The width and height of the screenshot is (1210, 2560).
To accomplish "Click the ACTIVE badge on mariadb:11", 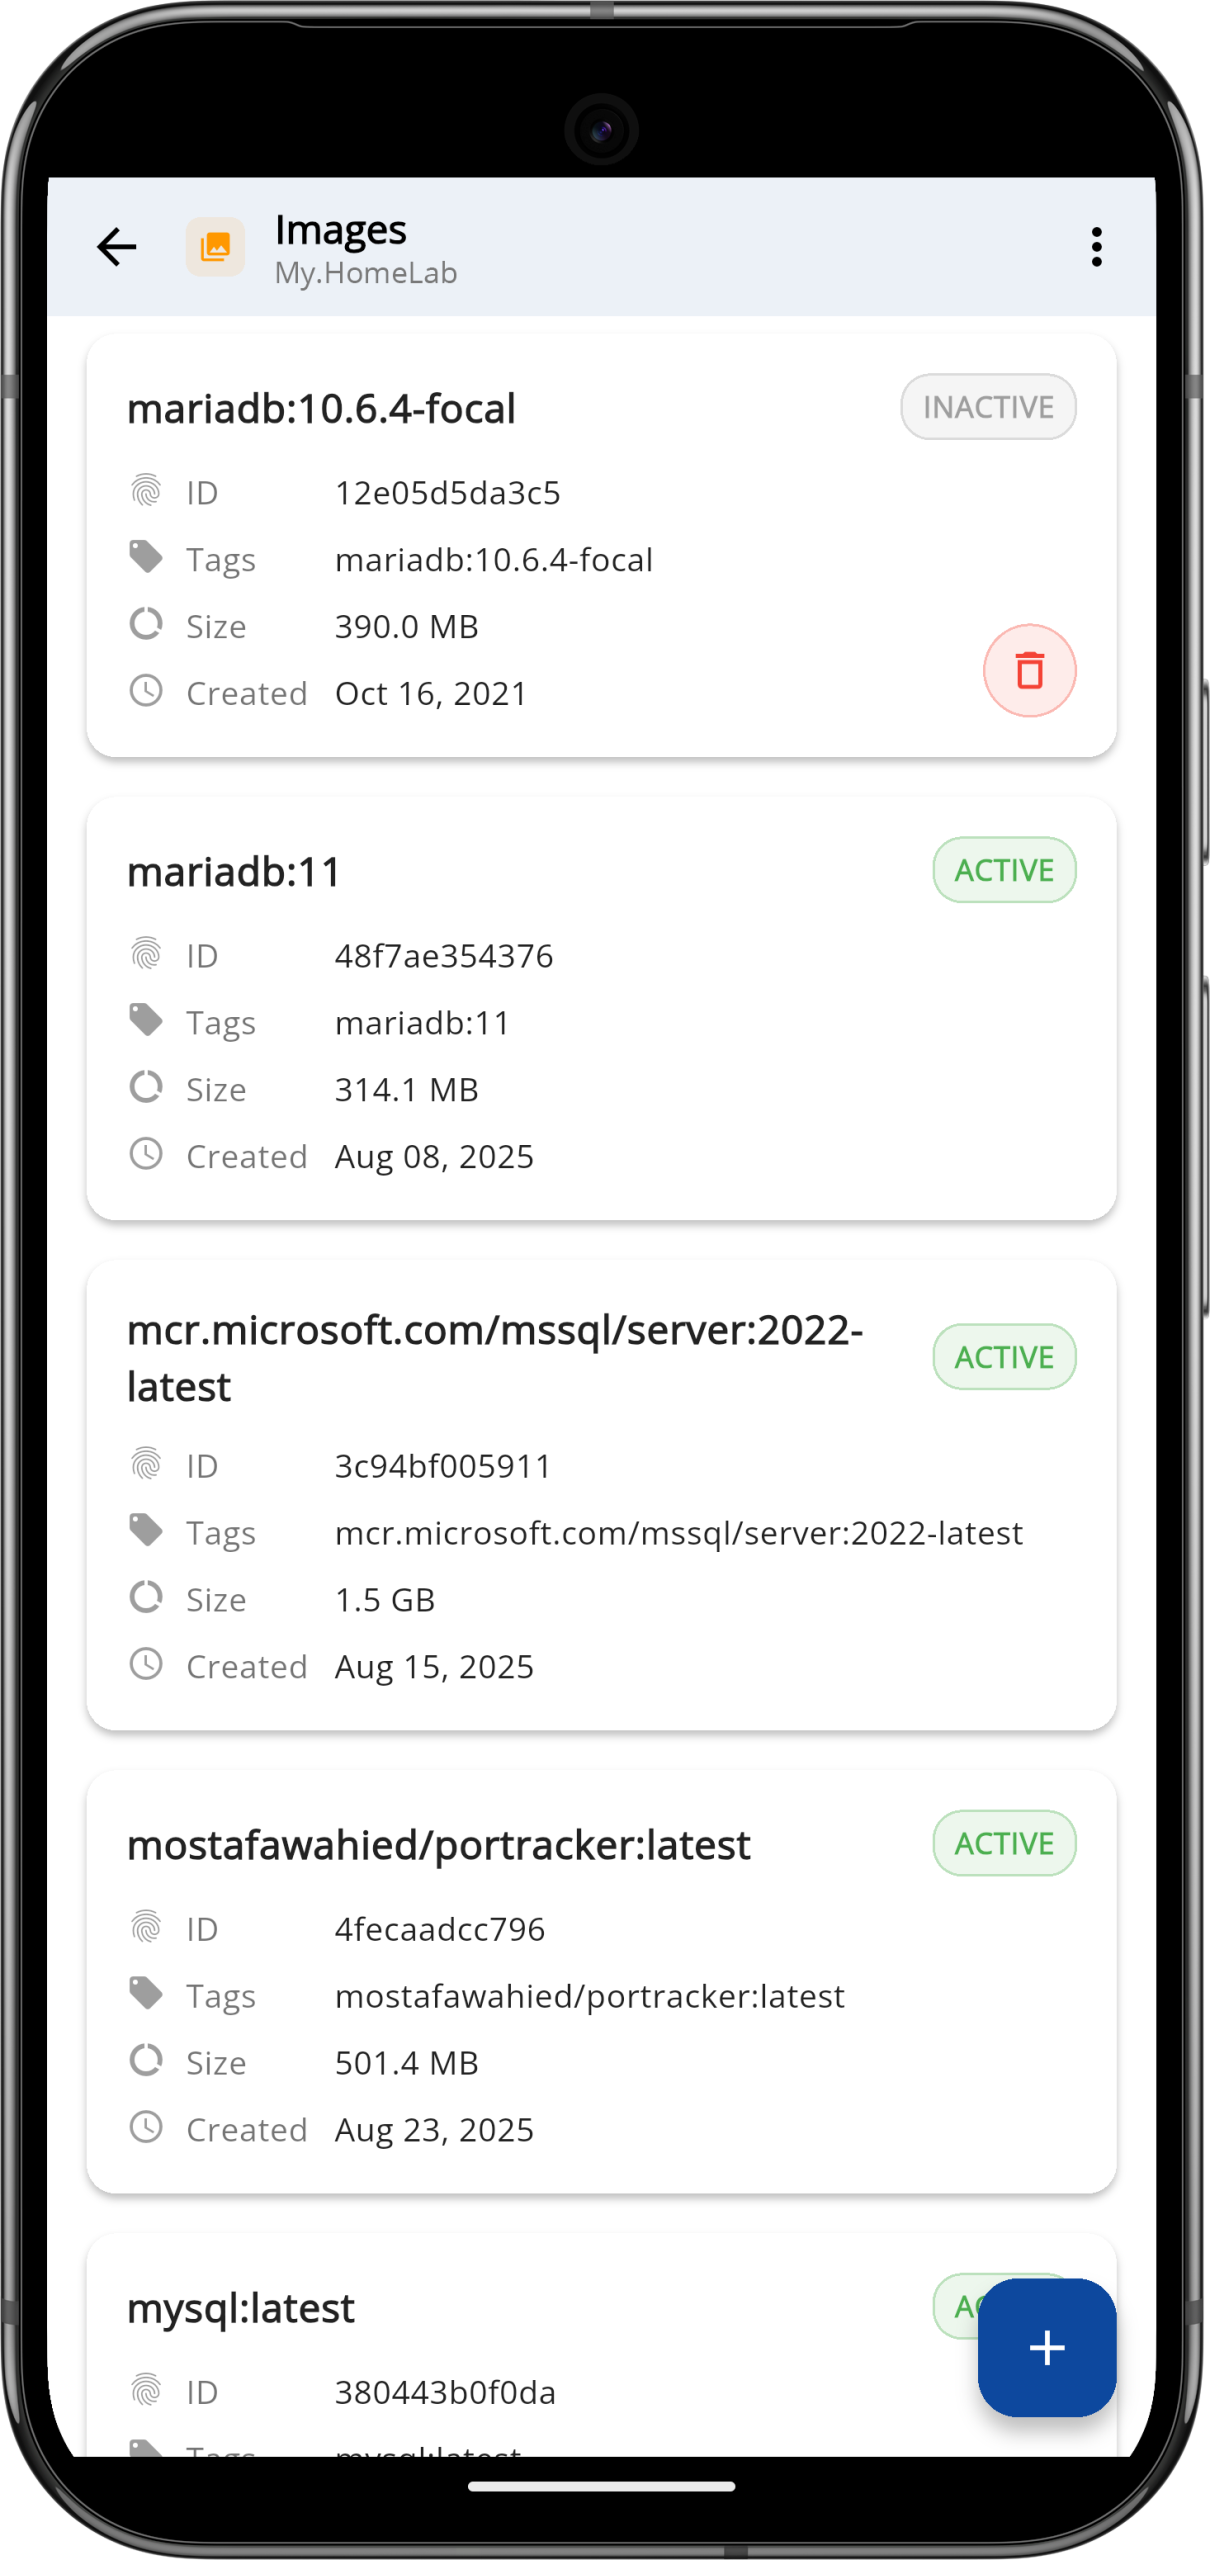I will click(x=1003, y=870).
